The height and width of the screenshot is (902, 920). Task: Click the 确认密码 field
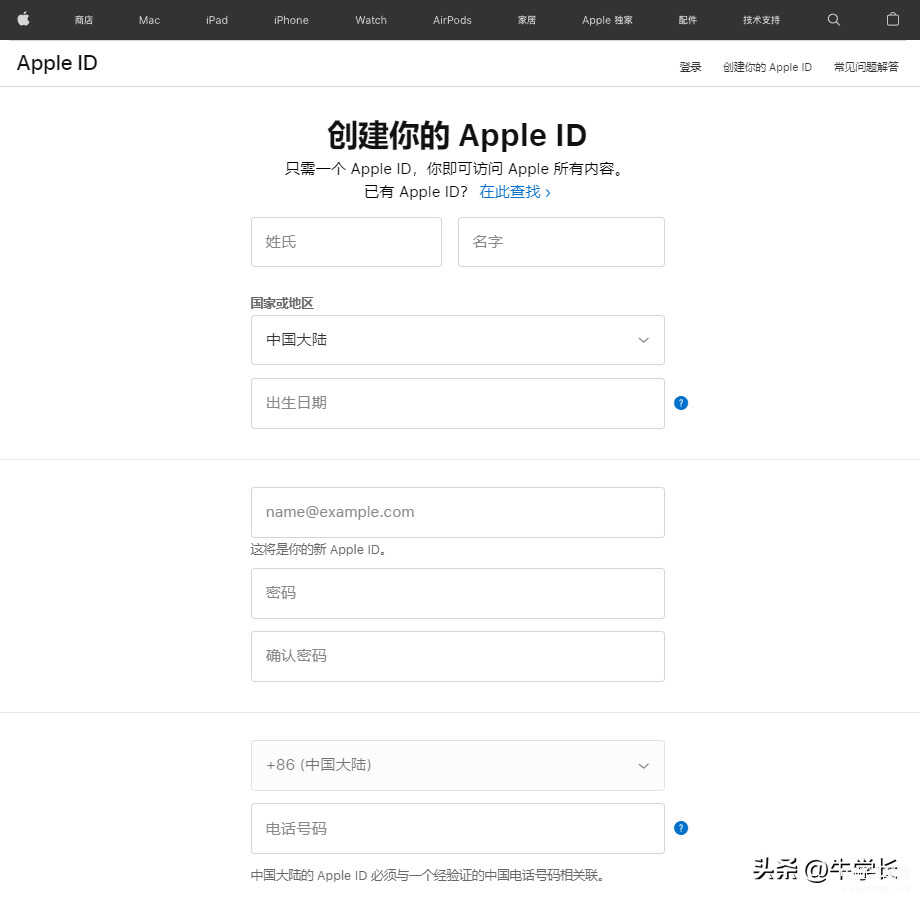click(x=457, y=656)
